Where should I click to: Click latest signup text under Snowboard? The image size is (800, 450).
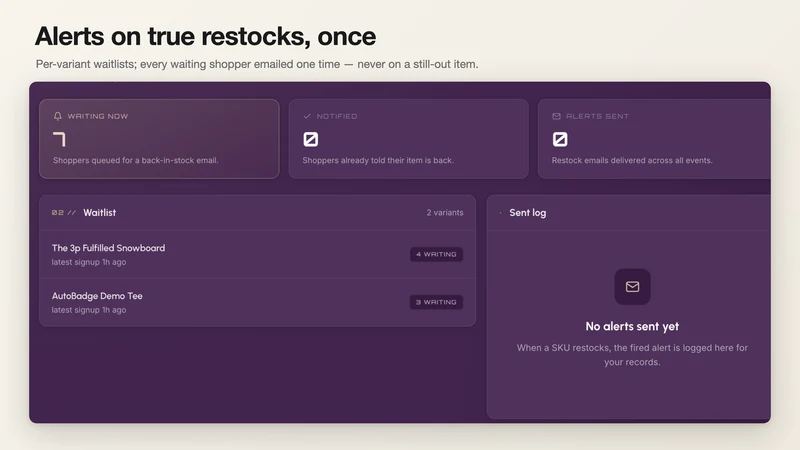point(89,262)
